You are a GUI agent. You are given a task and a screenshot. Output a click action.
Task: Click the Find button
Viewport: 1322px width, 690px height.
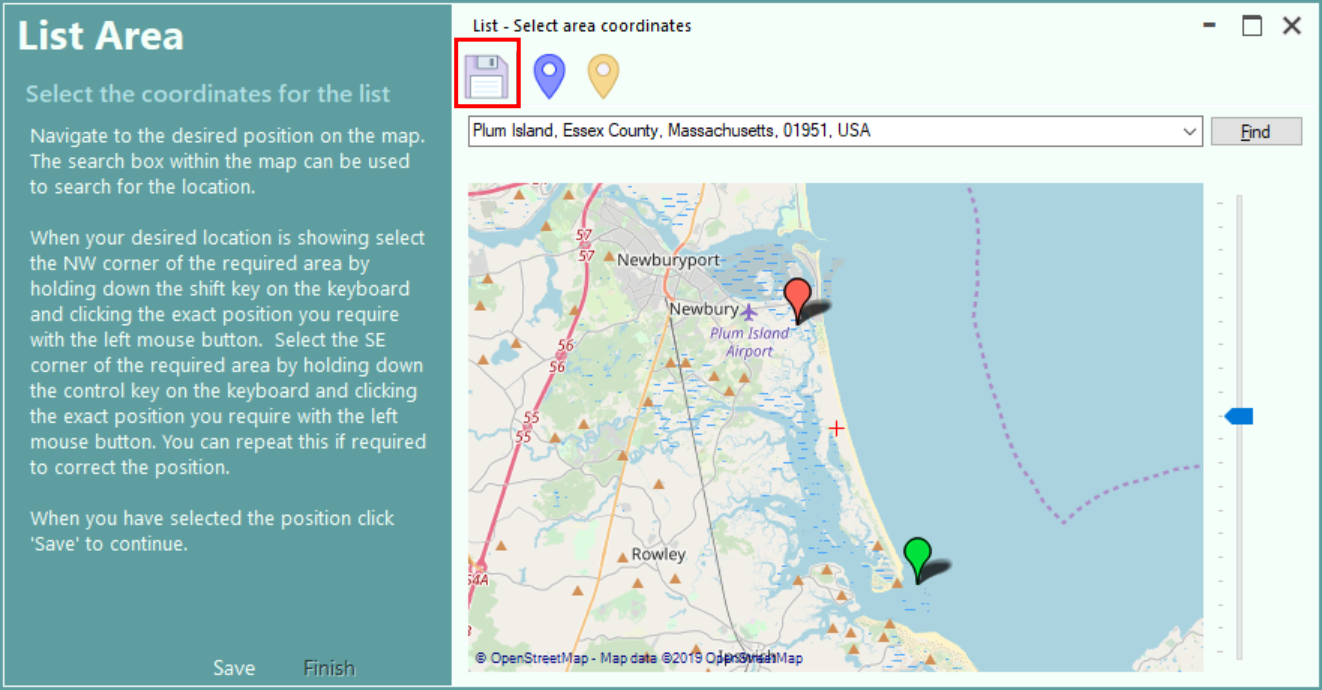pos(1256,131)
